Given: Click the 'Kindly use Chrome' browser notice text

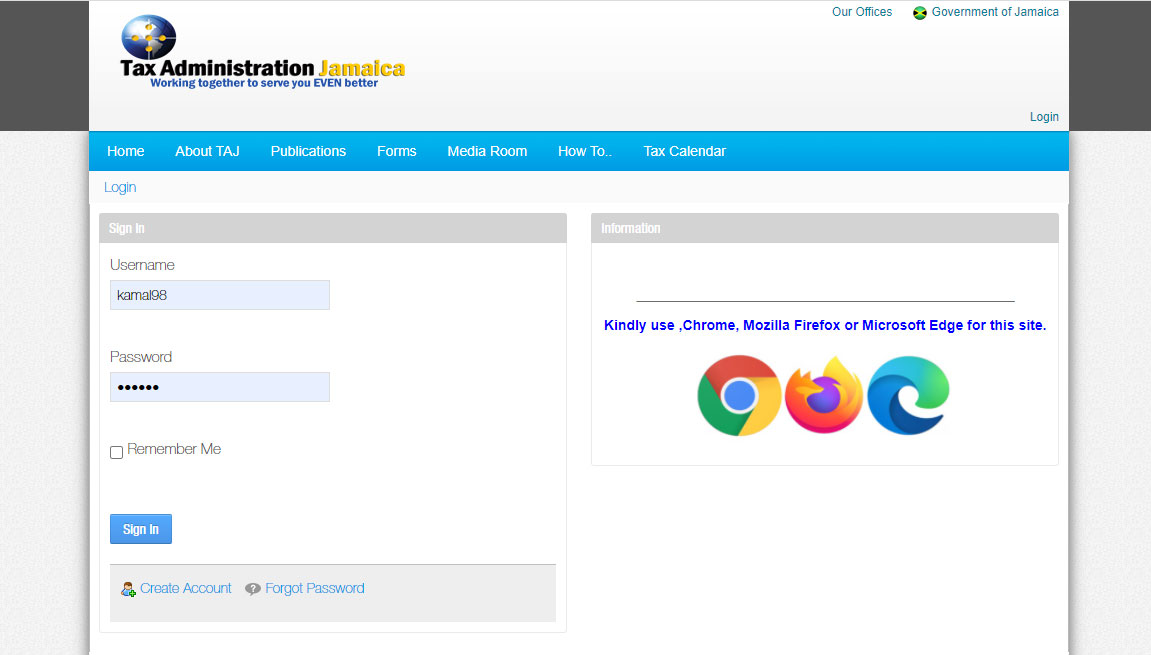Looking at the screenshot, I should 824,325.
